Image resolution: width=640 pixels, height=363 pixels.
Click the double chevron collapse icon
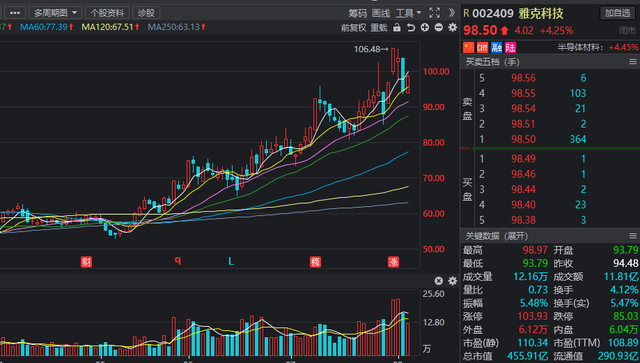pyautogui.click(x=452, y=13)
